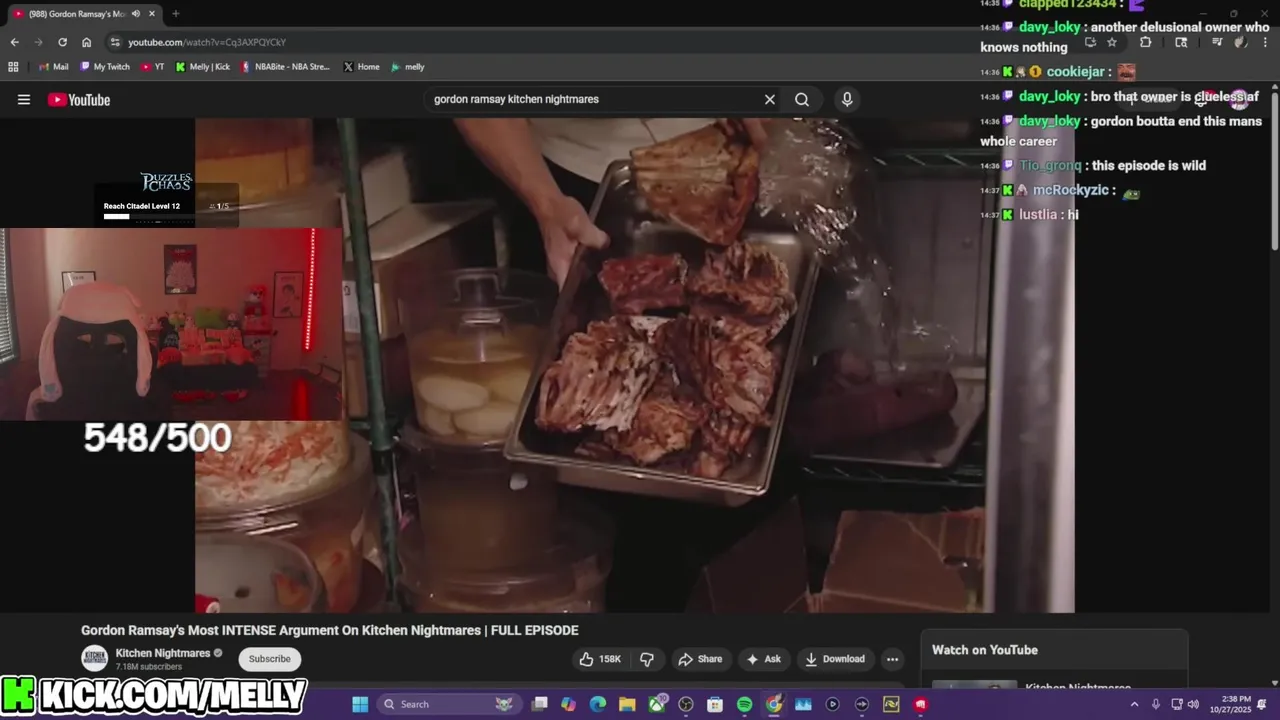This screenshot has height=720, width=1280.
Task: Open the notifications bell in system tray
Action: [x=1263, y=704]
